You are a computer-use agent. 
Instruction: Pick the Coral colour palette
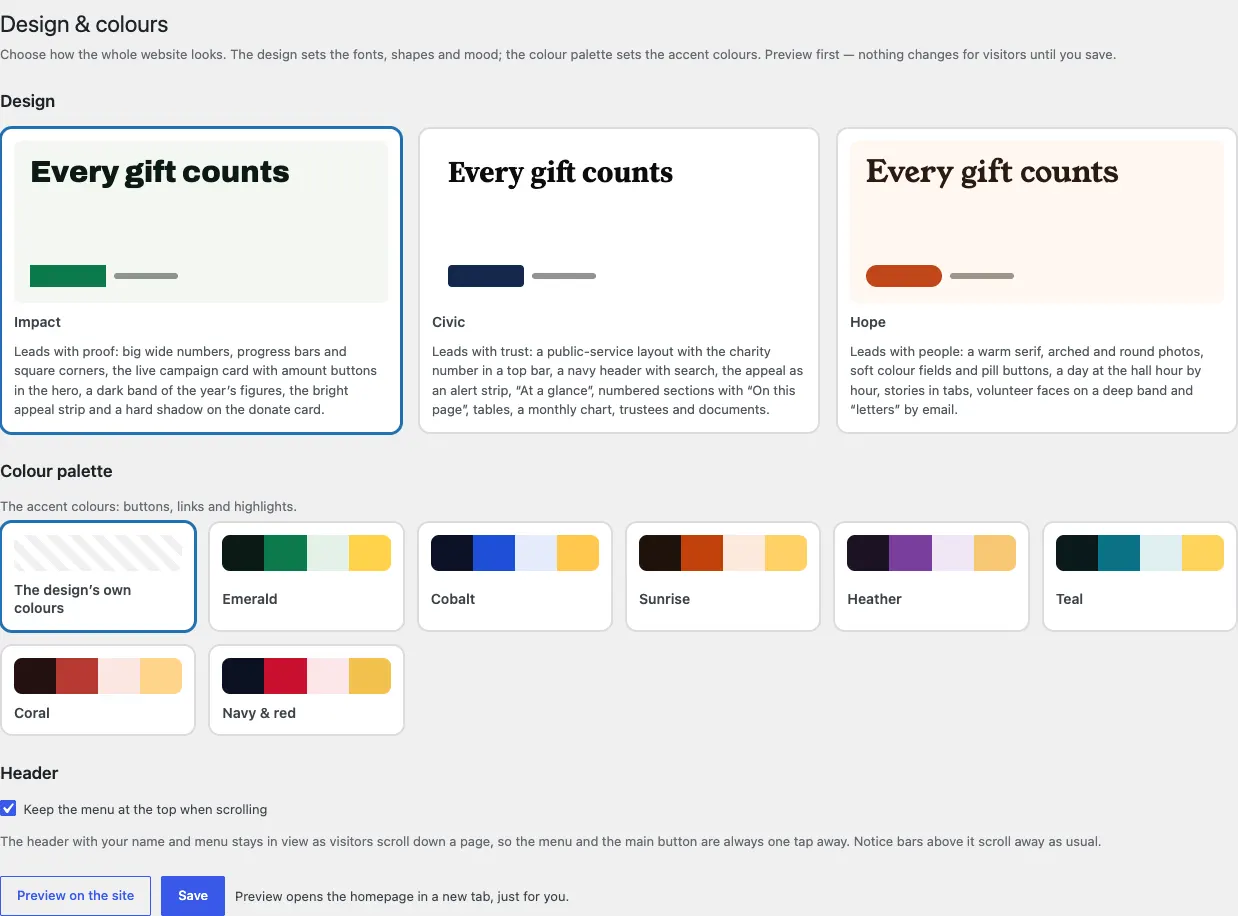pos(98,690)
